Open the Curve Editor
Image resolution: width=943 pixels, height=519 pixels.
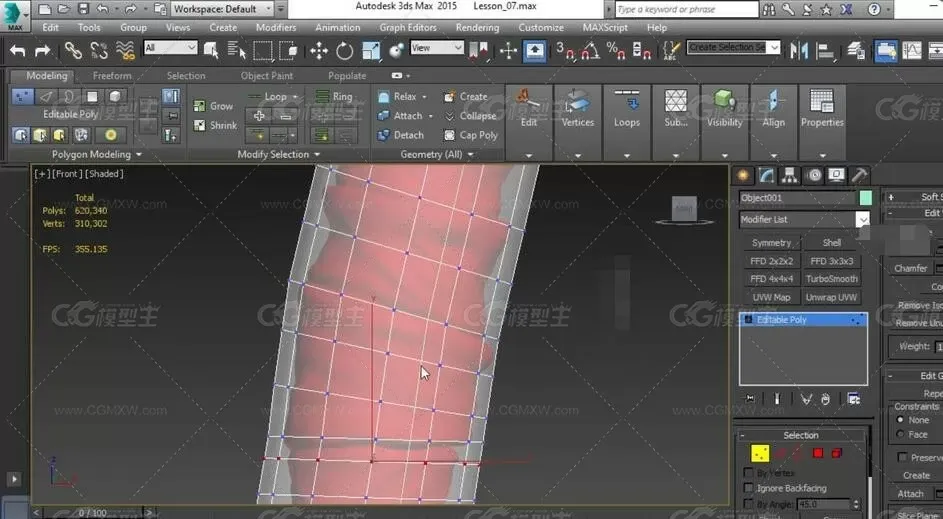[912, 51]
